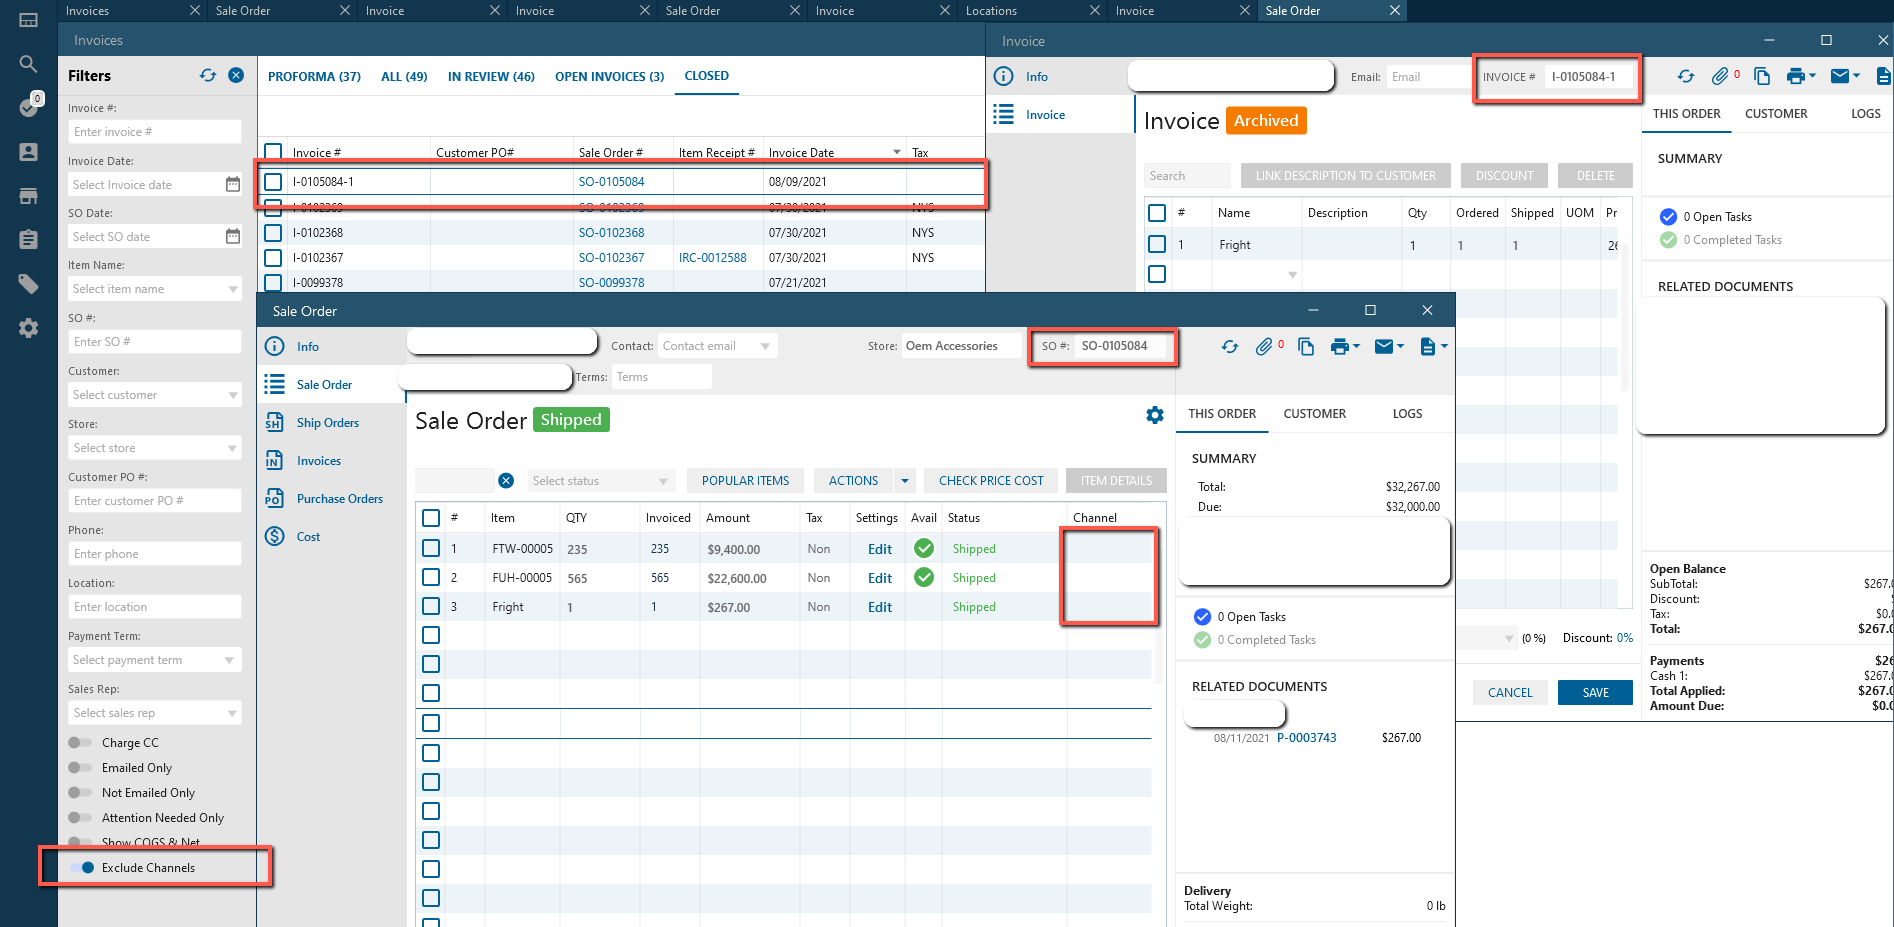This screenshot has width=1894, height=927.
Task: Check the box for invoice I-0102368
Action: 273,233
